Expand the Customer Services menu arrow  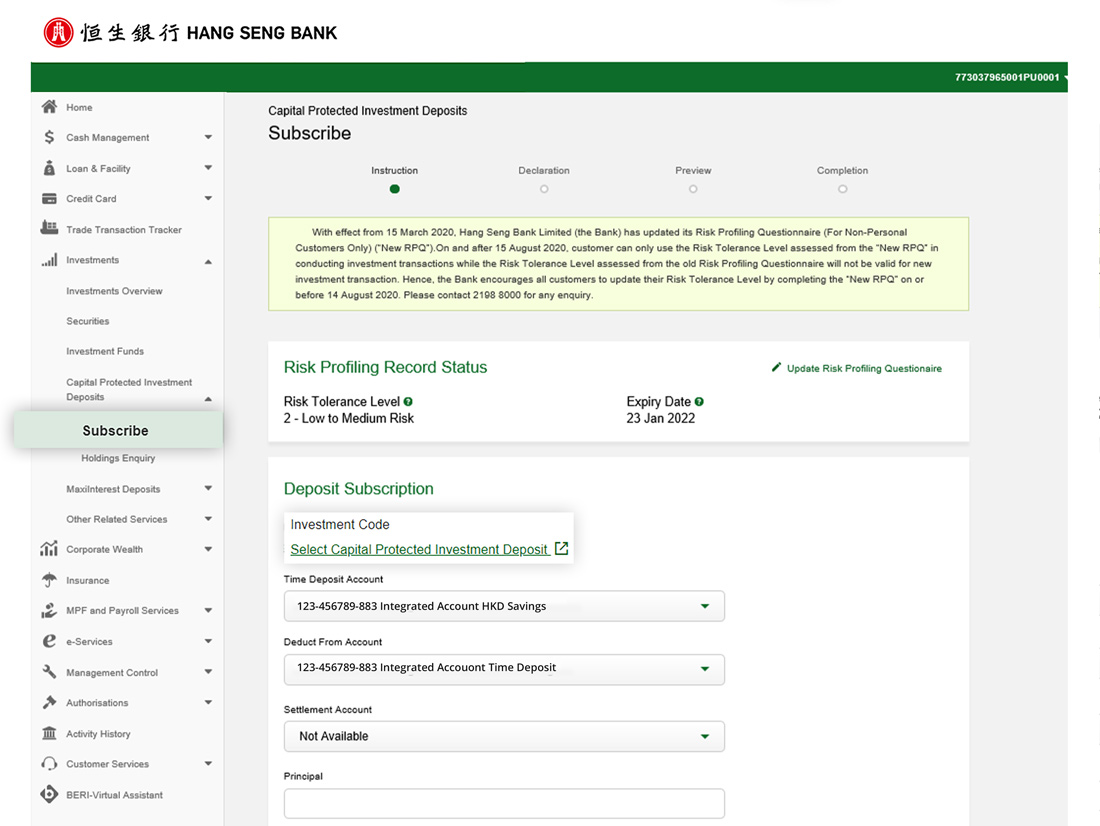click(x=208, y=764)
